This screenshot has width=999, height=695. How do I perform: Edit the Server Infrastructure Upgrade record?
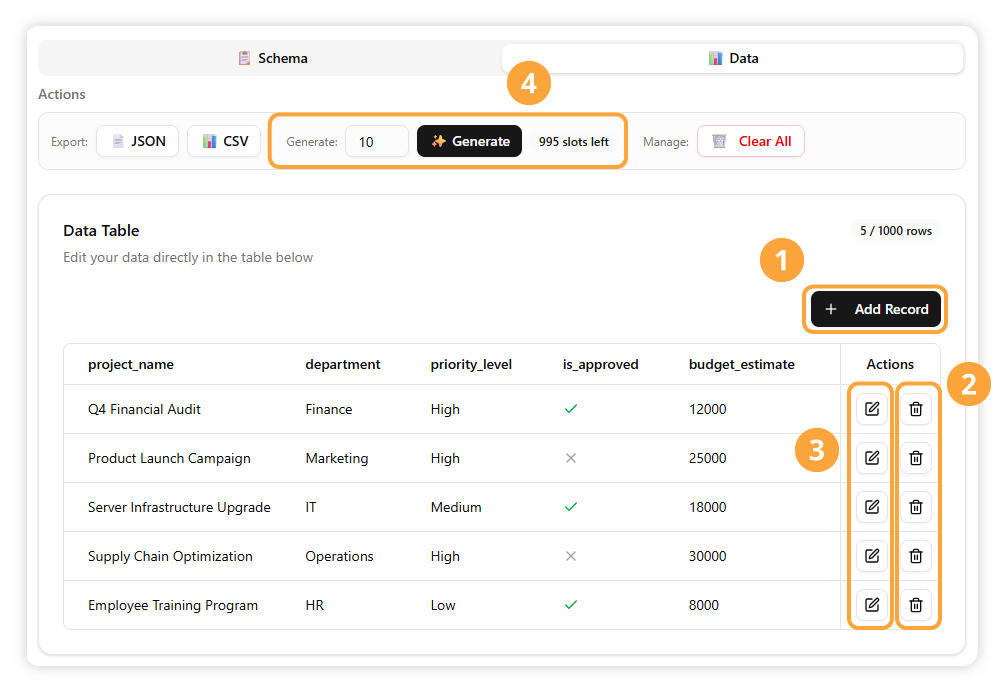point(871,507)
